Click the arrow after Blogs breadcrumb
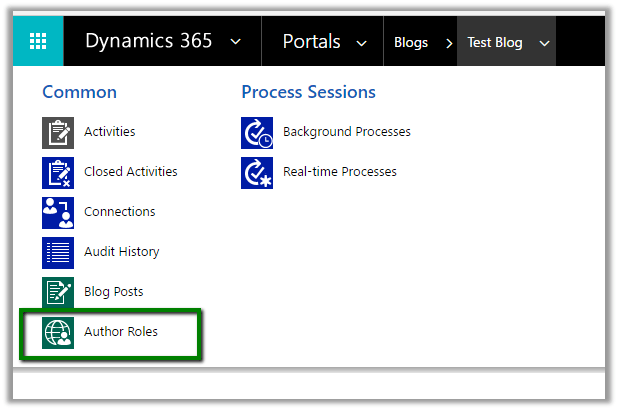Screen dimensions: 618x410 click(447, 43)
